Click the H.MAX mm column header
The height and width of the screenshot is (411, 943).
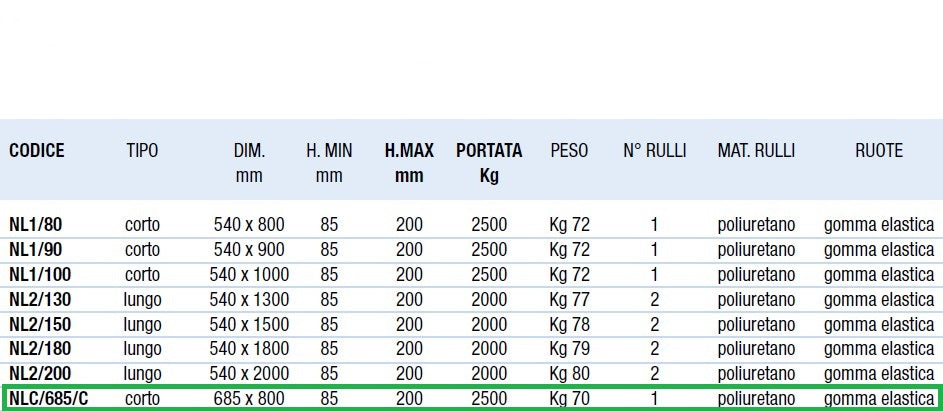pyautogui.click(x=409, y=162)
